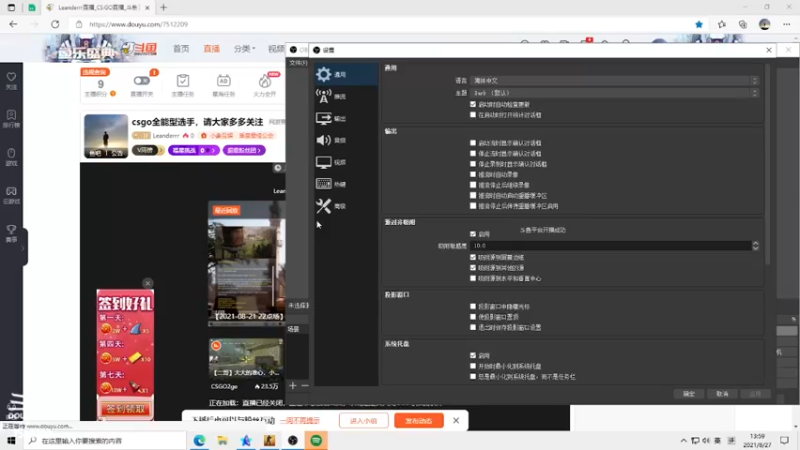Image resolution: width=800 pixels, height=450 pixels.
Task: Open File Explorer from the taskbar
Action: 222,440
